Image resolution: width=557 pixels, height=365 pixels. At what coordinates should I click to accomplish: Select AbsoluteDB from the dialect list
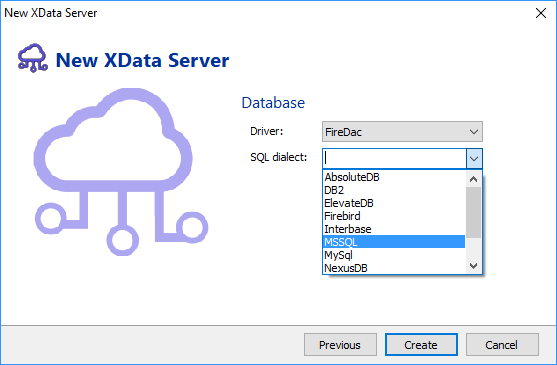tap(394, 177)
